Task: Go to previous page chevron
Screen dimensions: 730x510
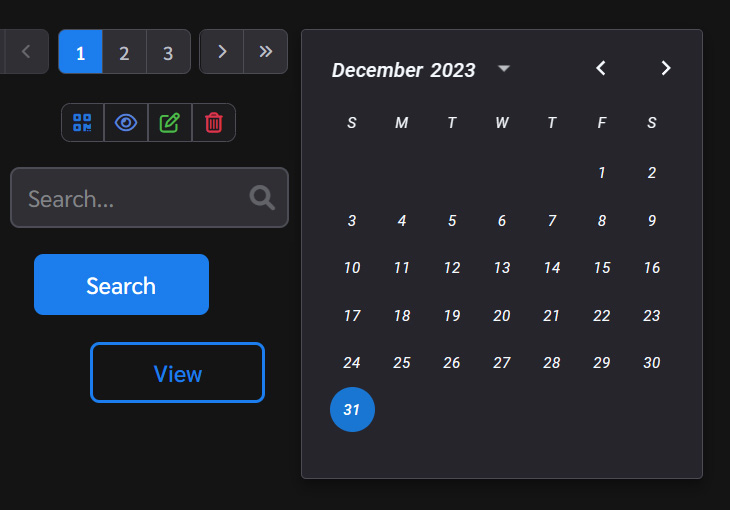Action: [27, 51]
